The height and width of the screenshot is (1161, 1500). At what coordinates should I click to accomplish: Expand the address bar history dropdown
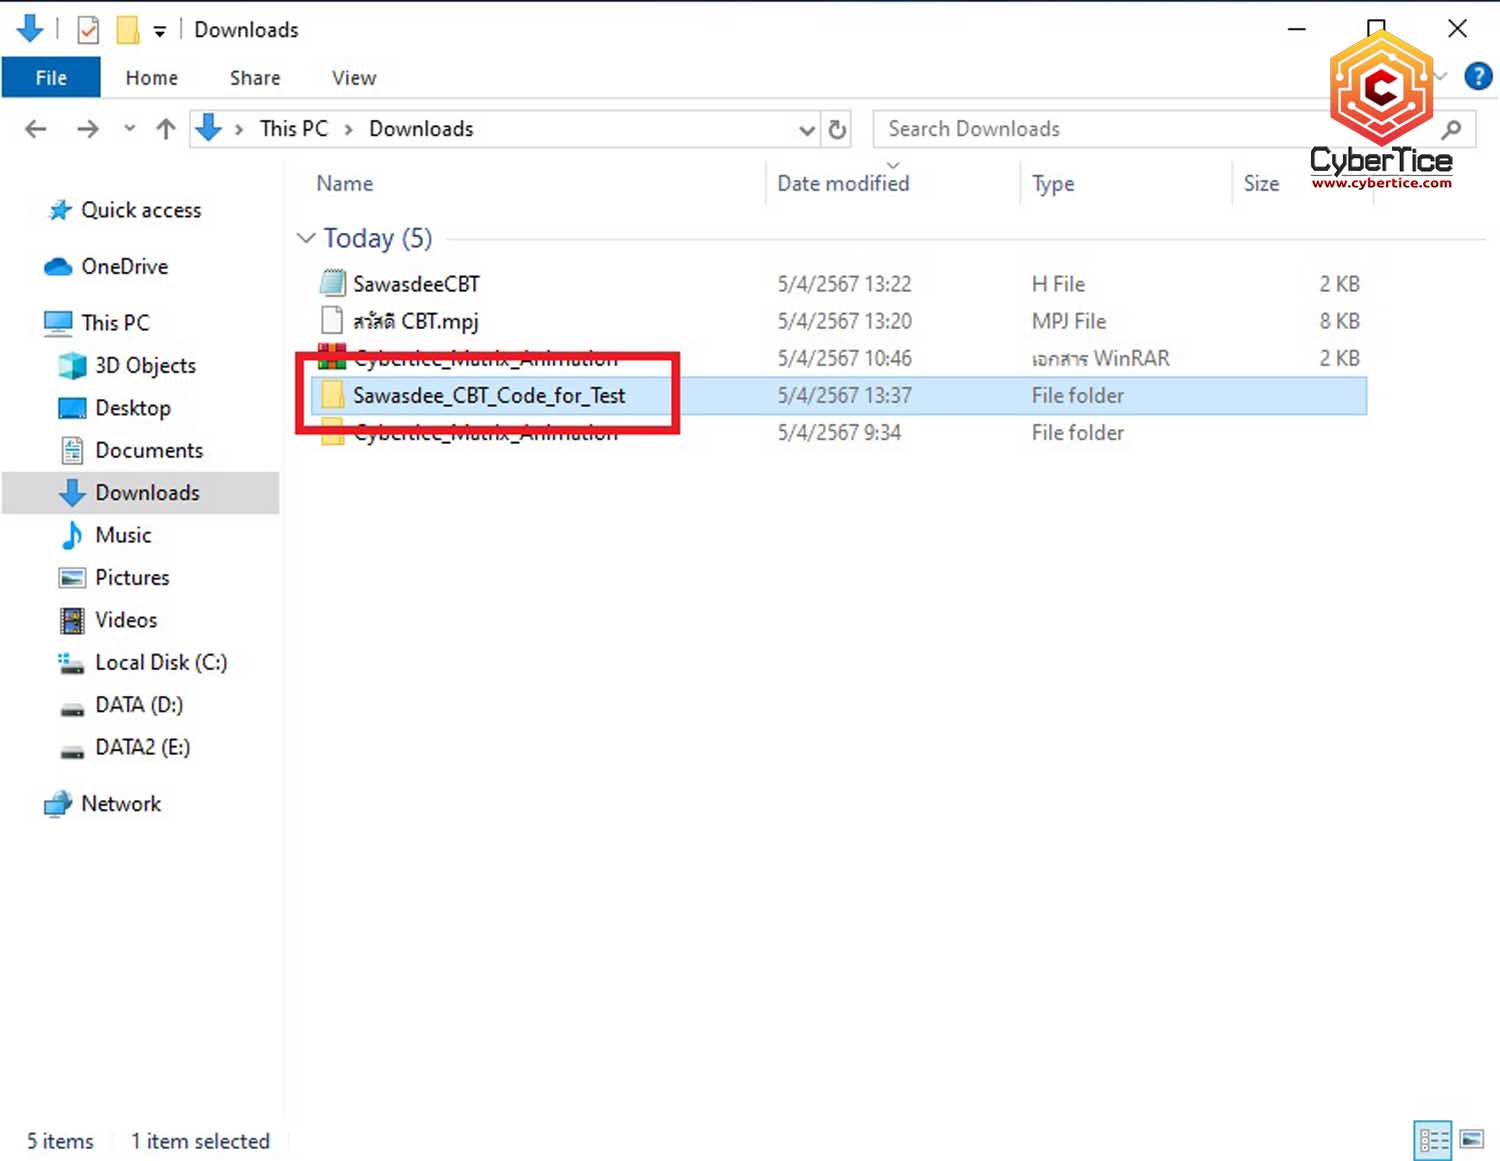point(806,130)
